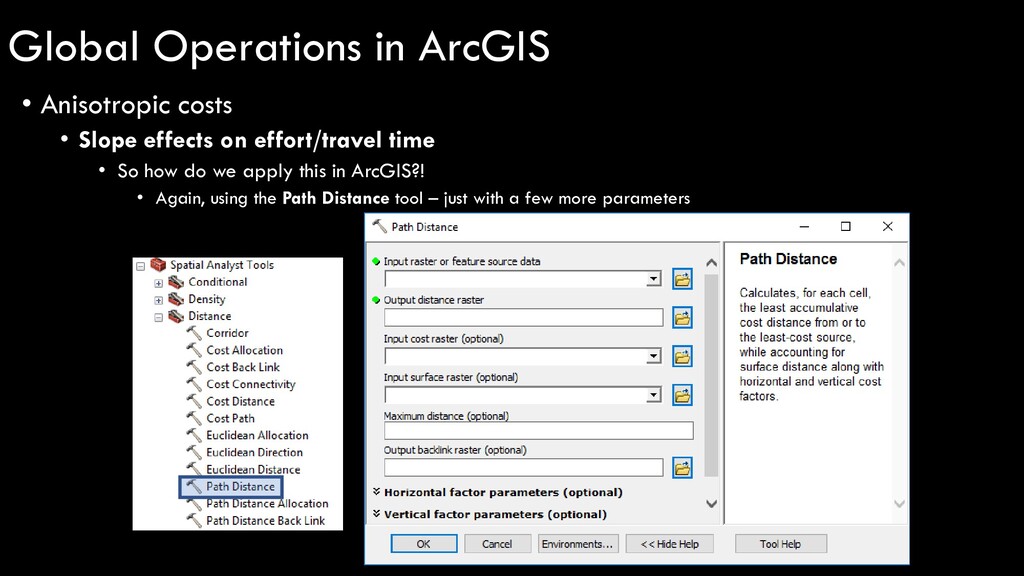Confirm with the OK button
Viewport: 1024px width, 576px height.
[424, 544]
